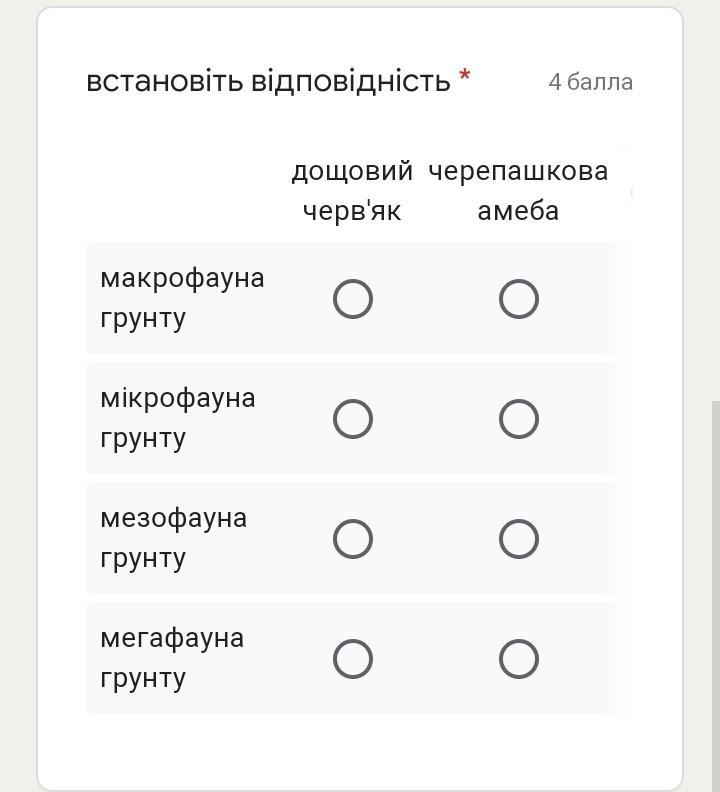Choose черепашкова амеба in мікрофауна грунту row
This screenshot has height=792, width=720.
pos(519,419)
